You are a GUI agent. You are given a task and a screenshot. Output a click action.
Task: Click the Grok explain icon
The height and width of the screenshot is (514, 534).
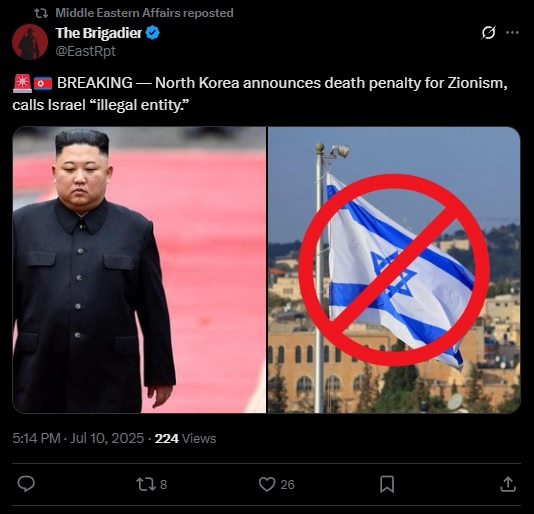coord(488,33)
